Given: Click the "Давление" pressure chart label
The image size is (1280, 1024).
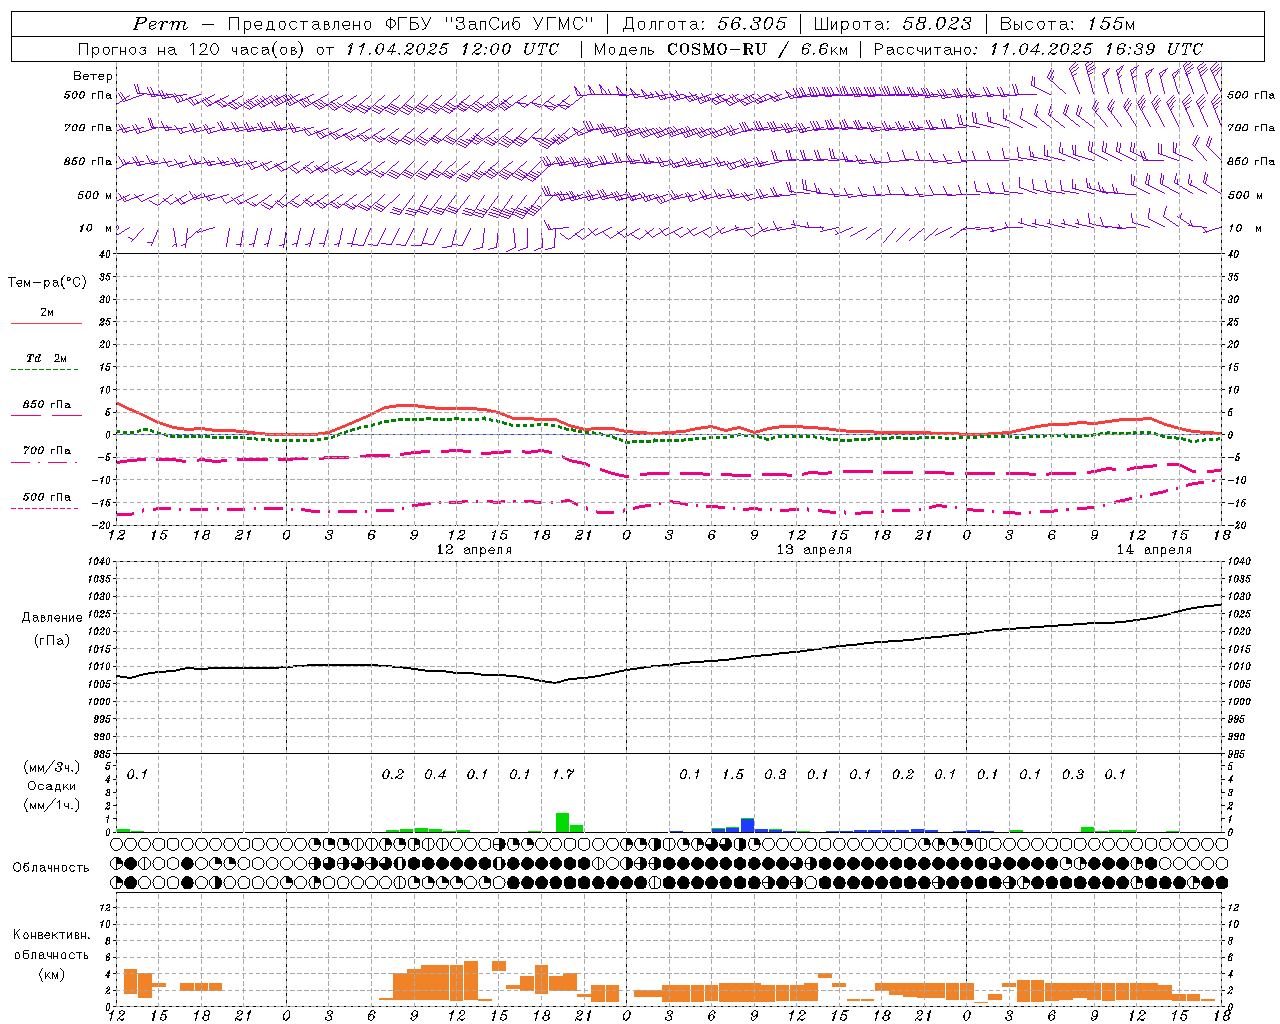Looking at the screenshot, I should click(52, 618).
